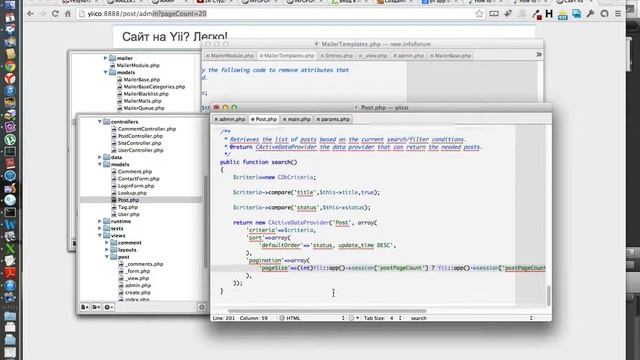Viewport: 640px width, 360px height.
Task: Switch to the main.php tab
Action: click(297, 120)
